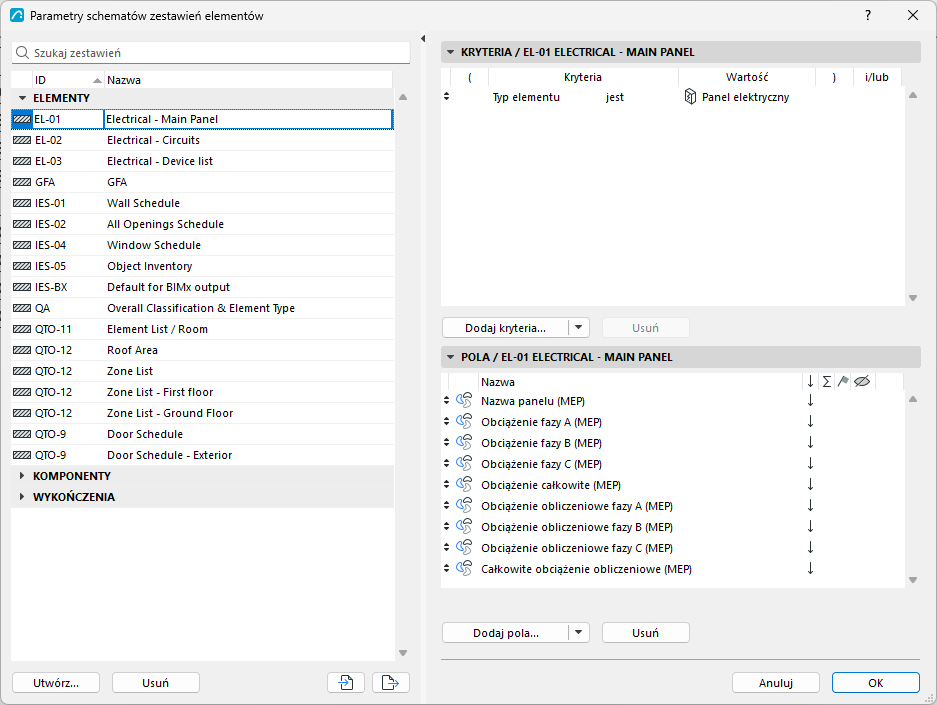The image size is (937, 705).
Task: Select the Electrical - Circuits schedule
Action: coord(203,140)
